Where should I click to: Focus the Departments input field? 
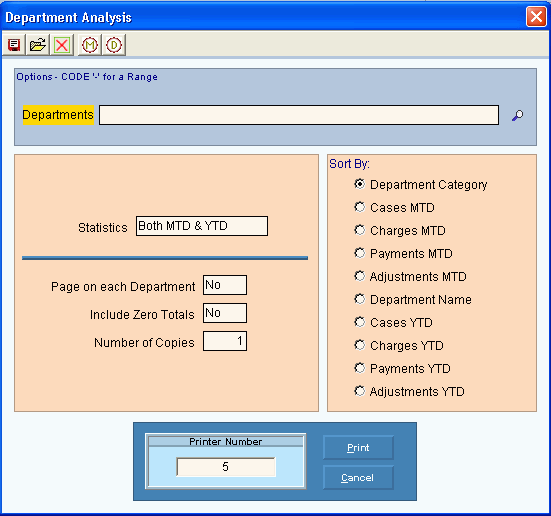(299, 115)
